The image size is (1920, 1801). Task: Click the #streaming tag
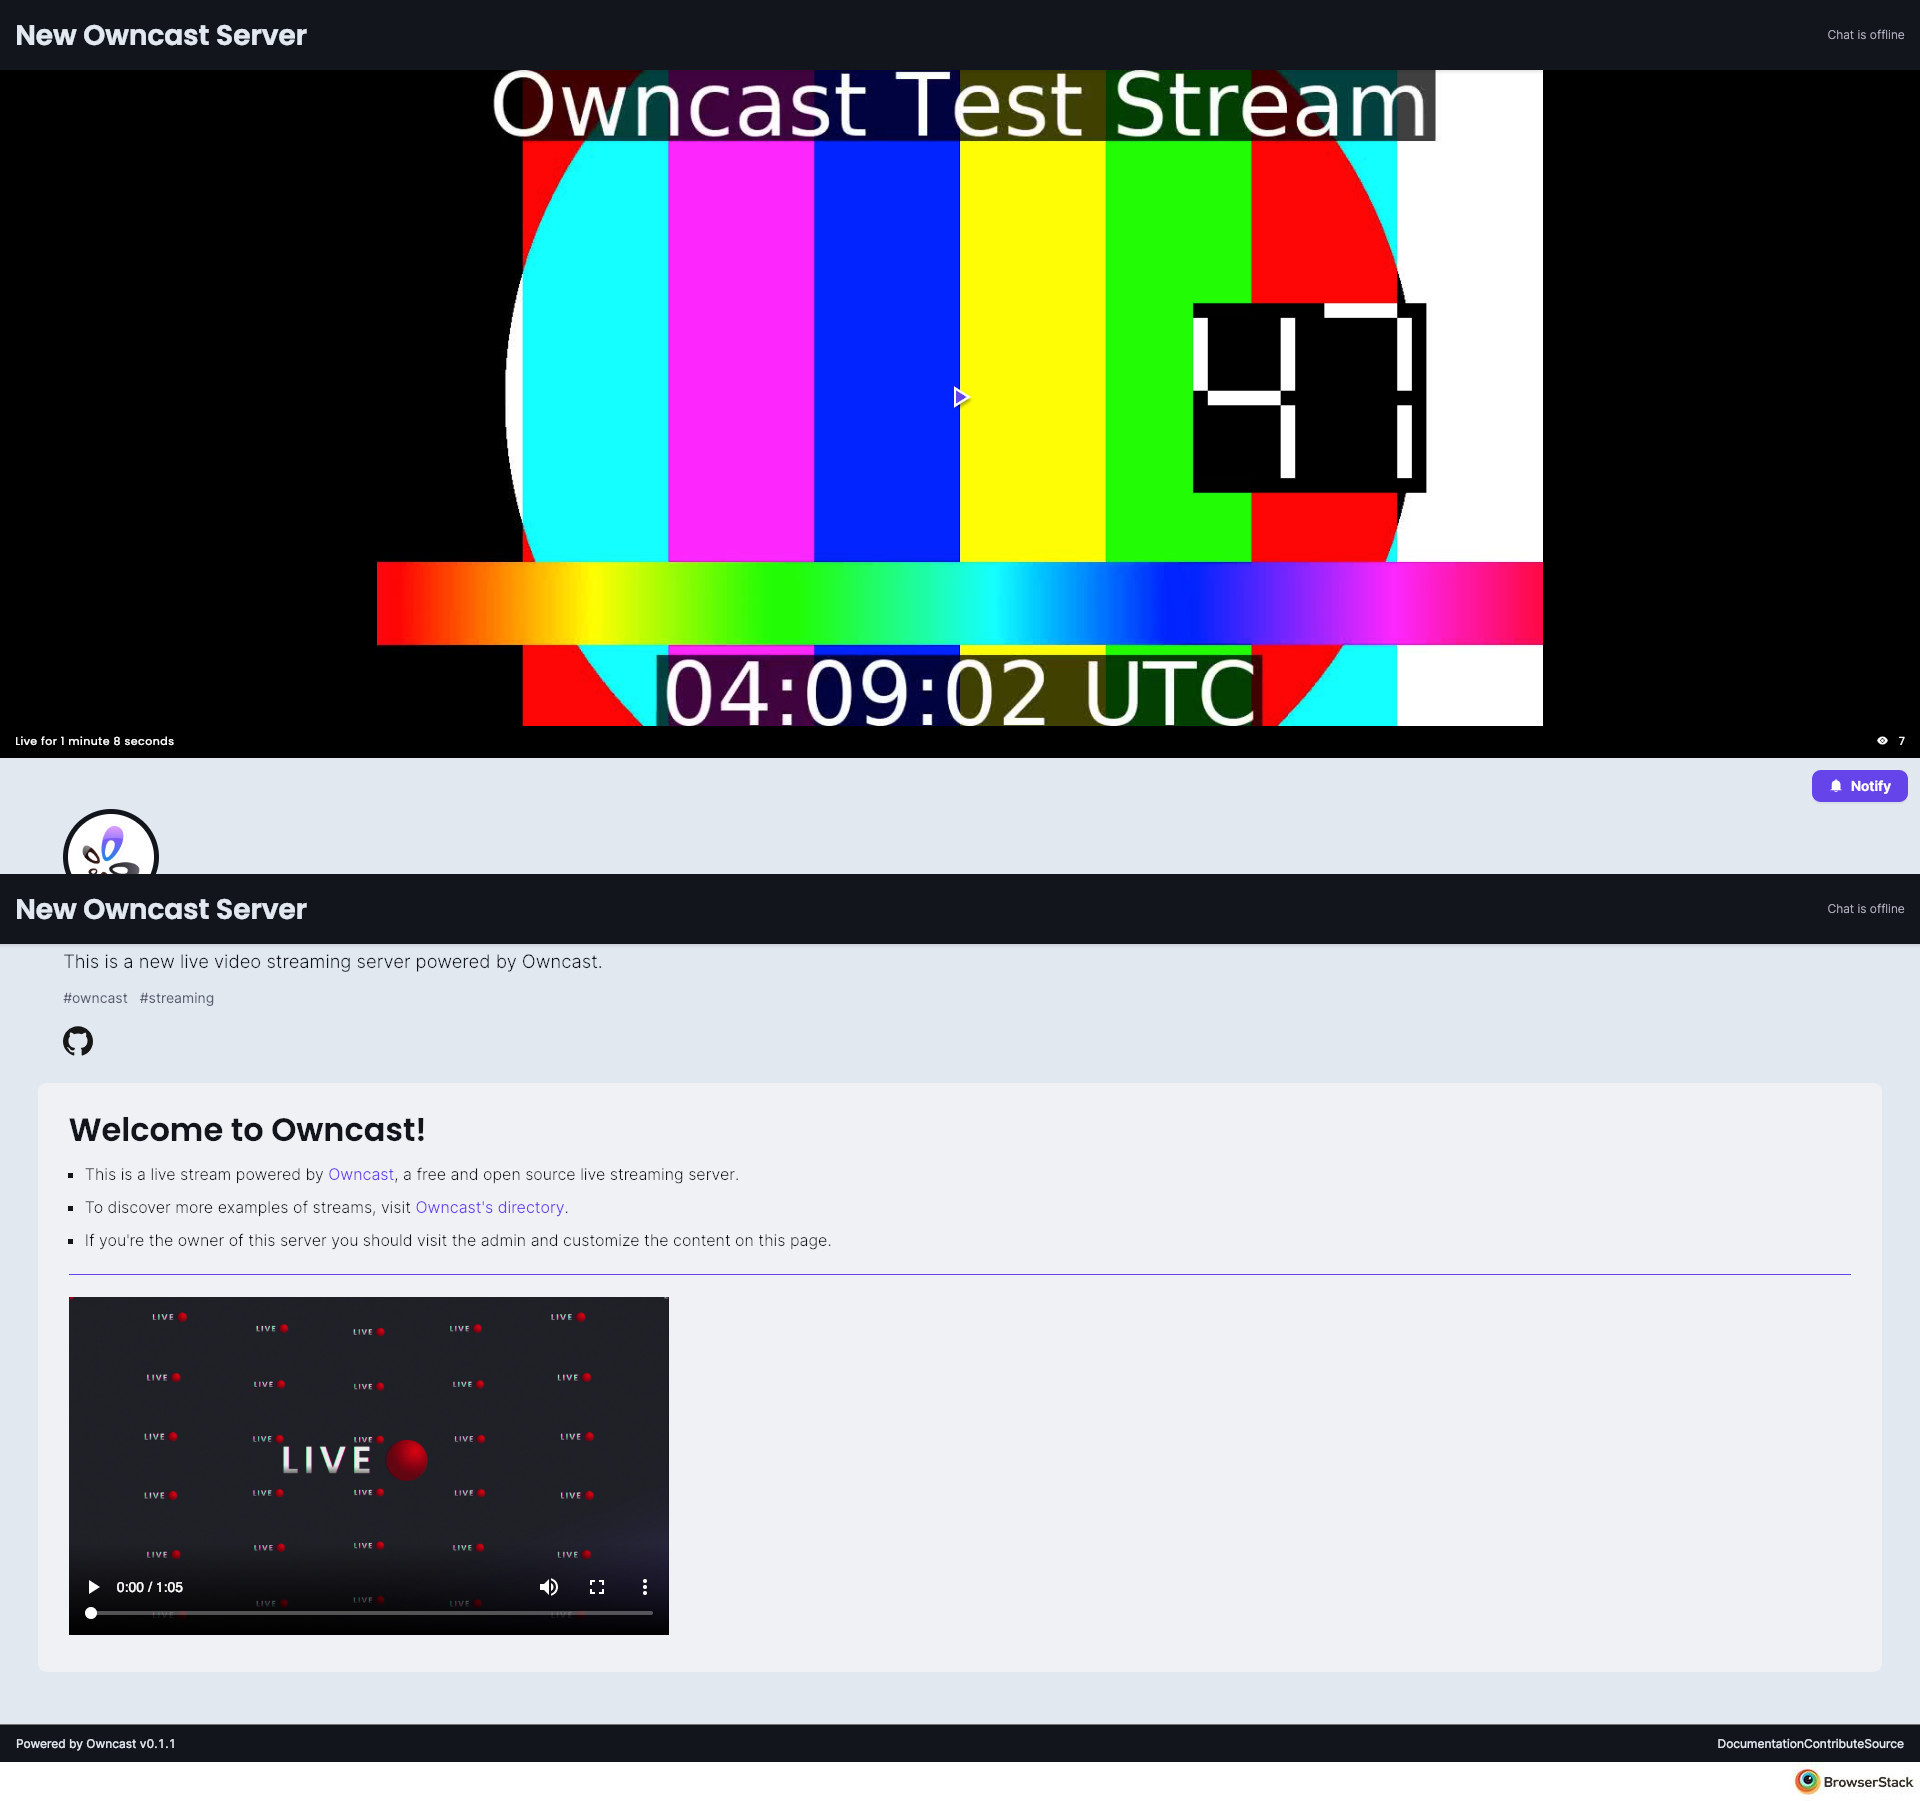pyautogui.click(x=177, y=998)
